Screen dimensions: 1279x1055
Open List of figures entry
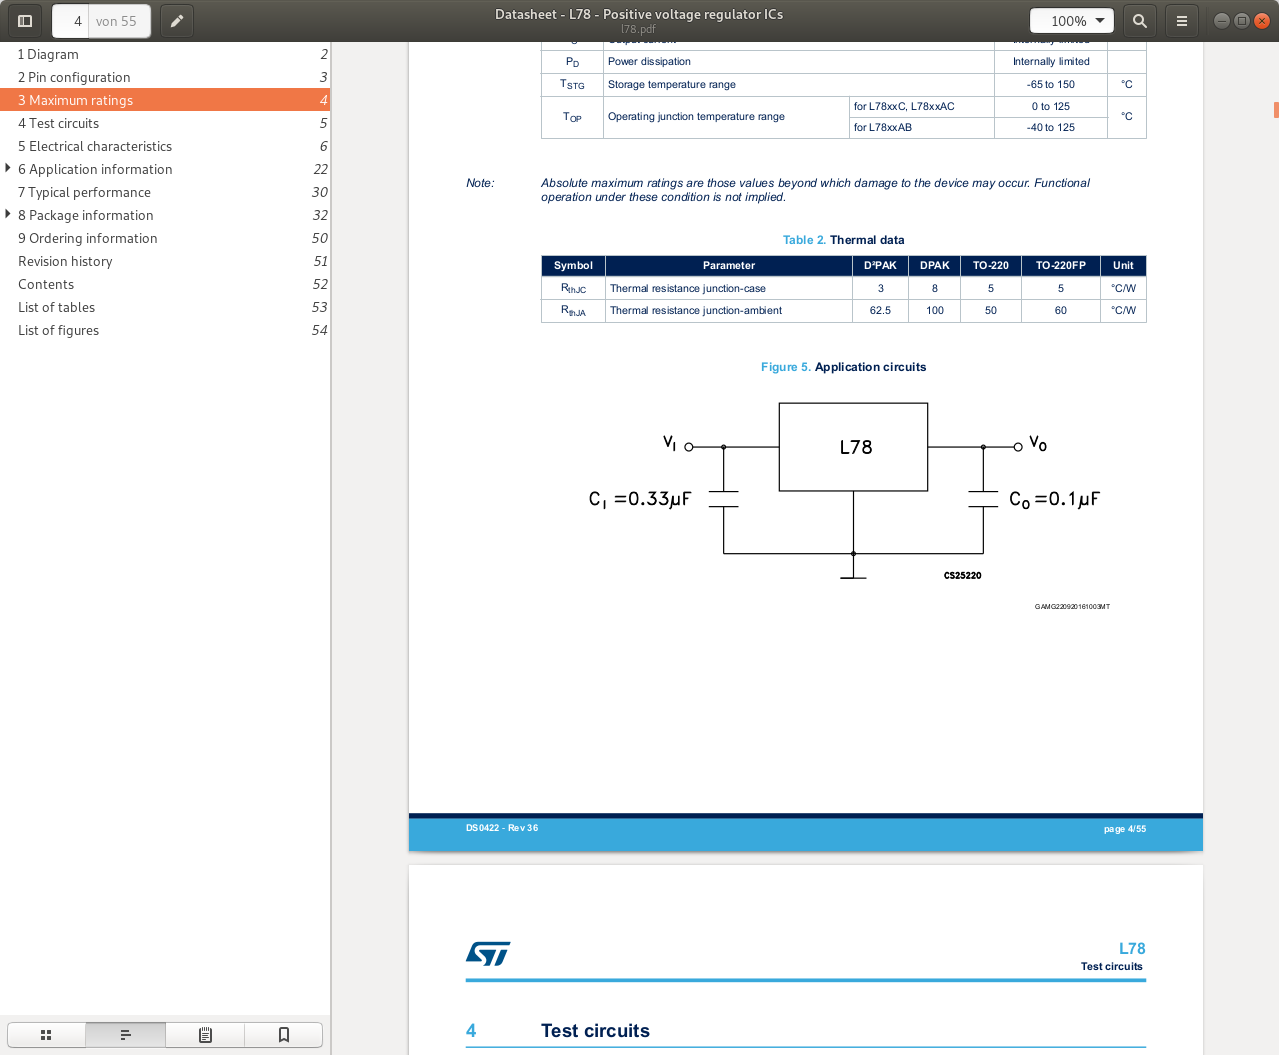coord(165,330)
